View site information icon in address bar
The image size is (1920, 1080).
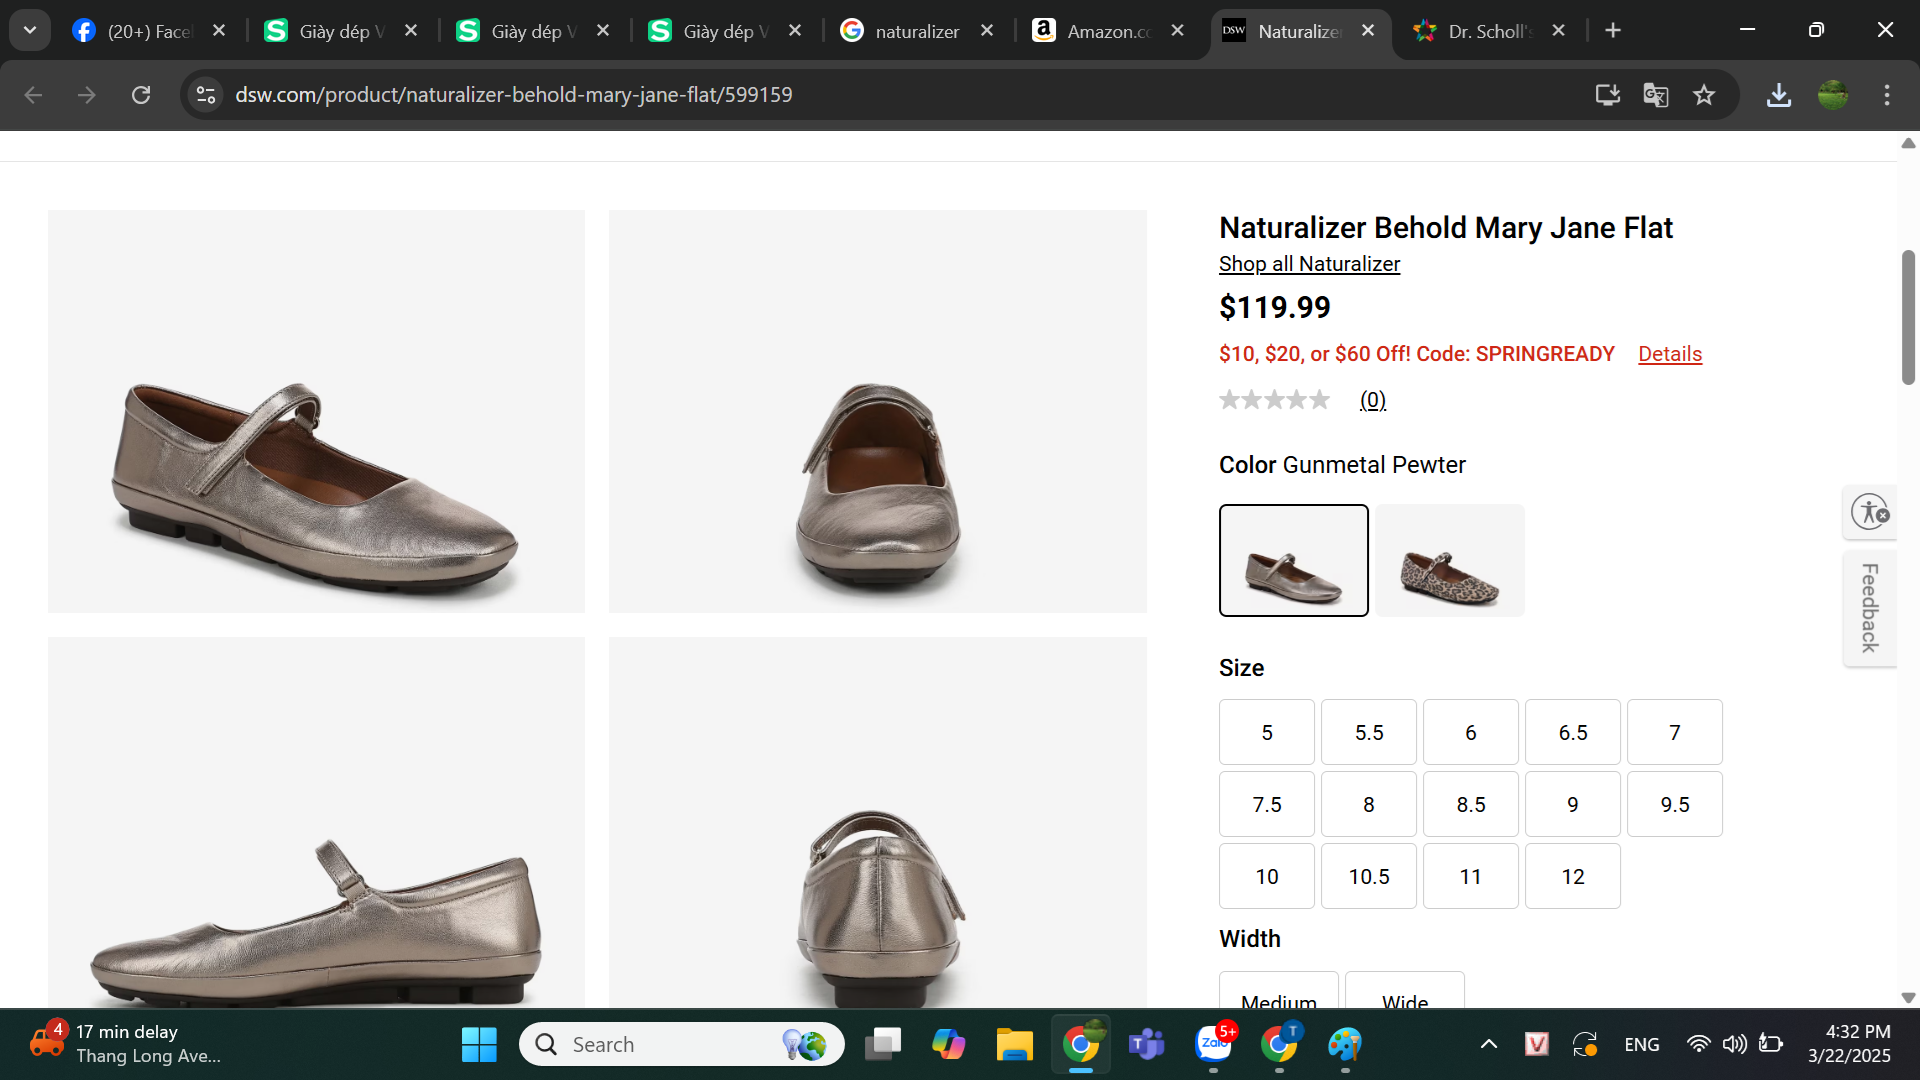pyautogui.click(x=206, y=95)
